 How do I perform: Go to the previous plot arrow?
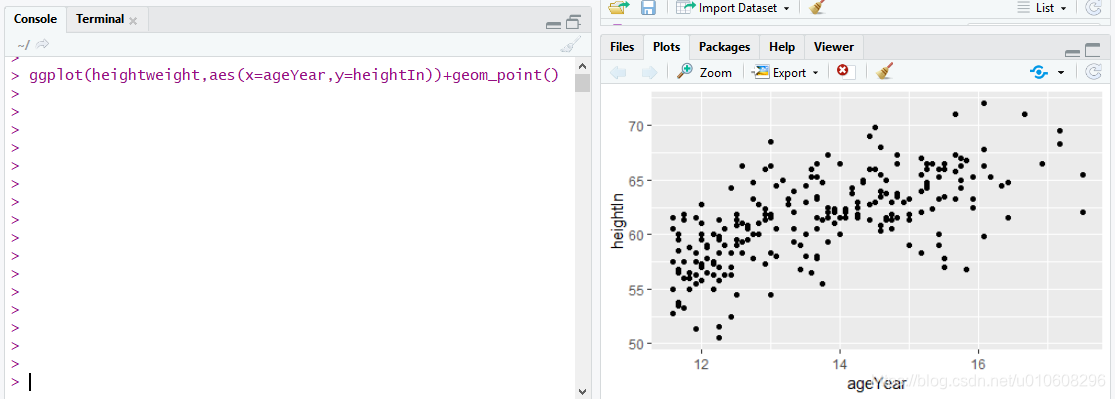point(619,72)
